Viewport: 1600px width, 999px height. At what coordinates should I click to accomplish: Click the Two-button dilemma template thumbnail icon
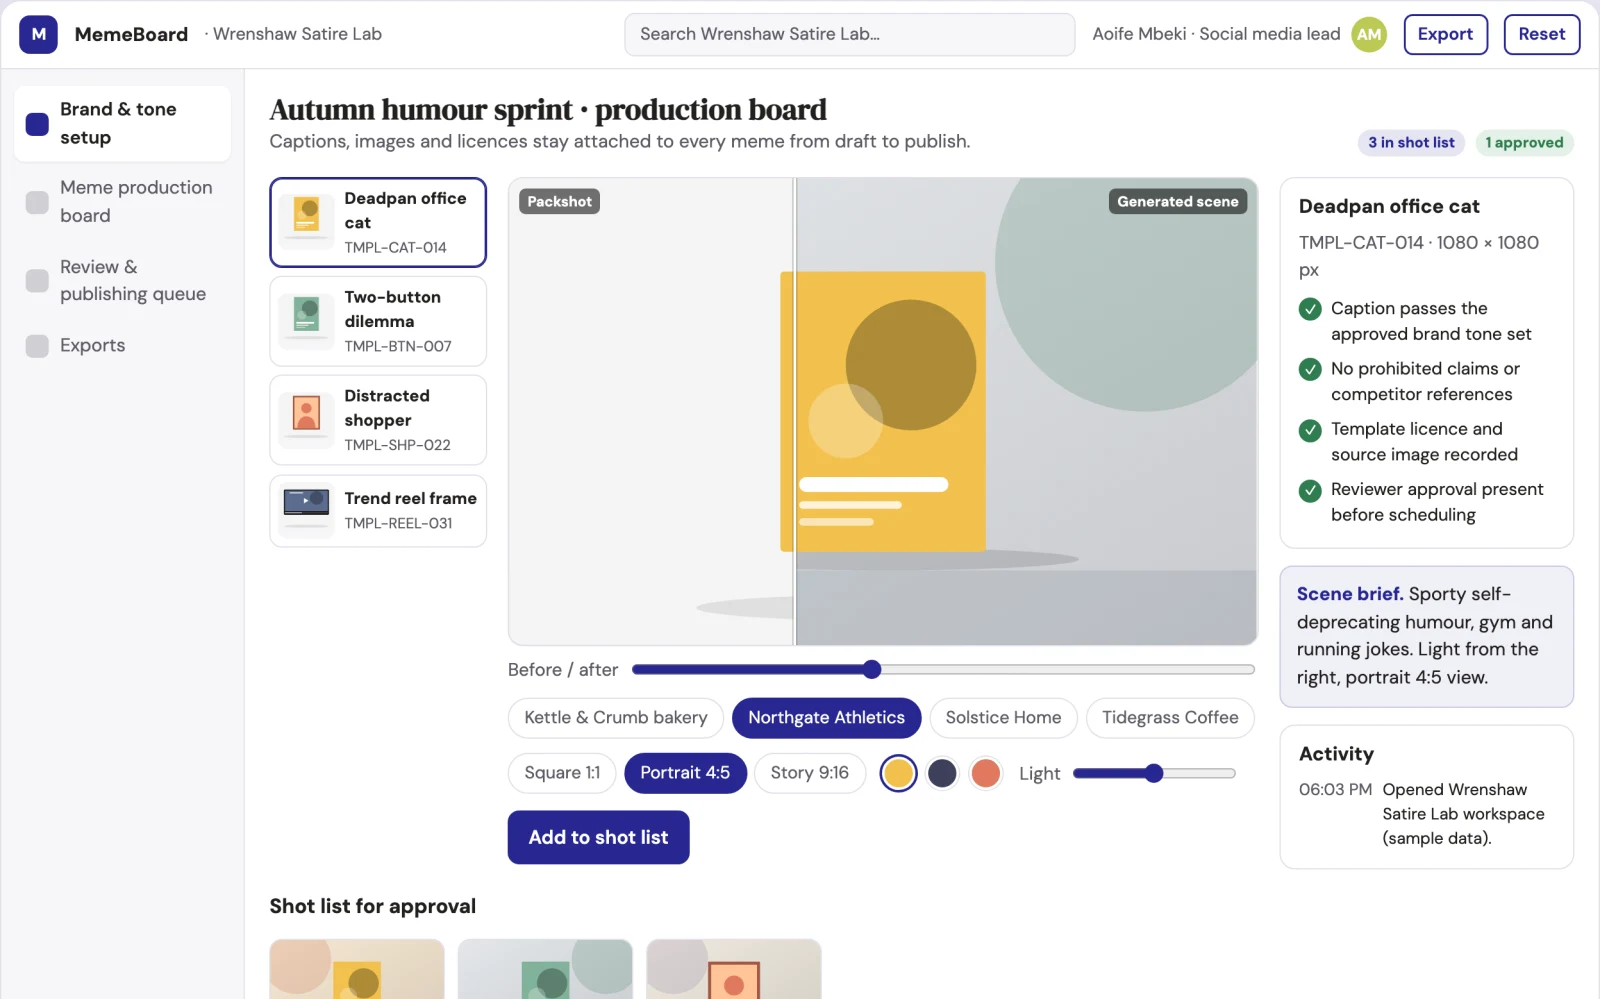click(307, 321)
